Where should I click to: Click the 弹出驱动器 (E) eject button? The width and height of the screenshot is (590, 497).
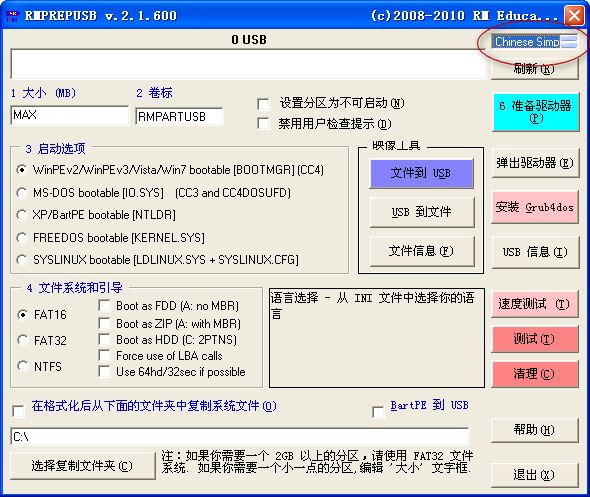535,163
